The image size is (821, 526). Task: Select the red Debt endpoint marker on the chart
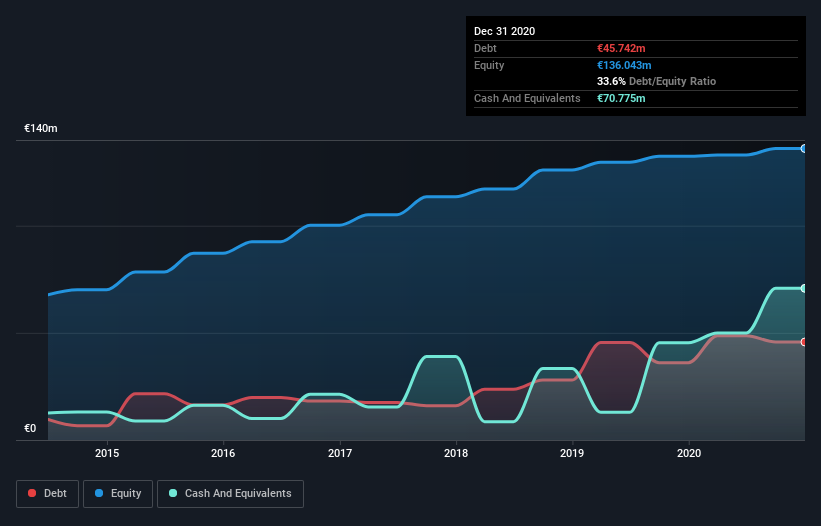(803, 342)
